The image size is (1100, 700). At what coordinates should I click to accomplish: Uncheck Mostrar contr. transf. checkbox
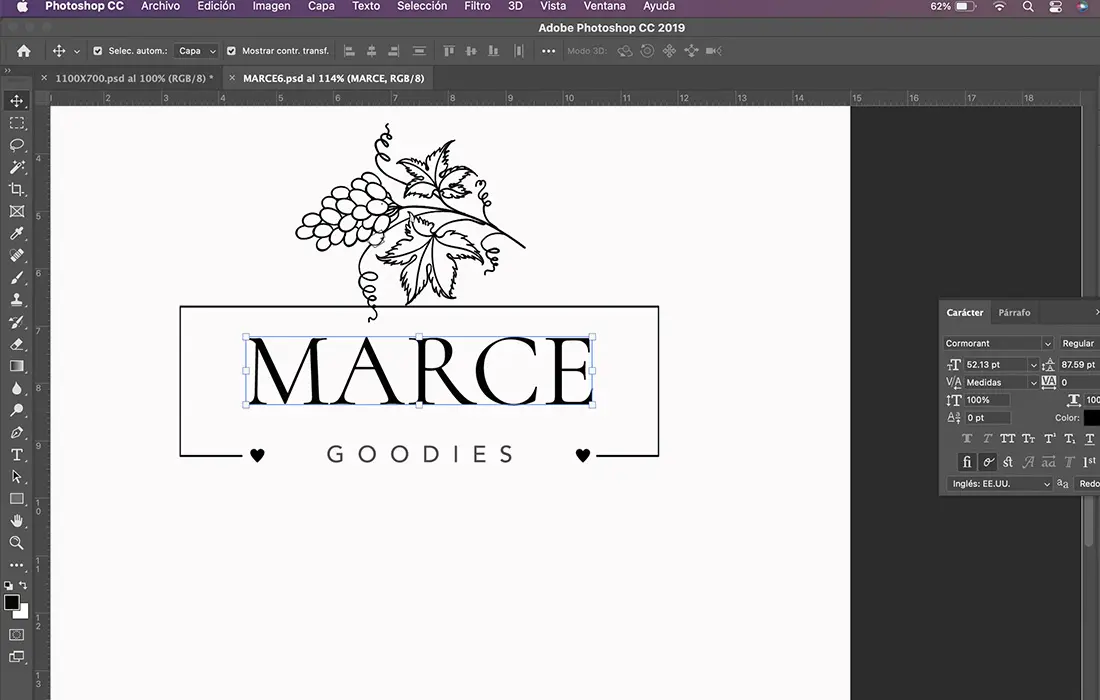pos(232,51)
